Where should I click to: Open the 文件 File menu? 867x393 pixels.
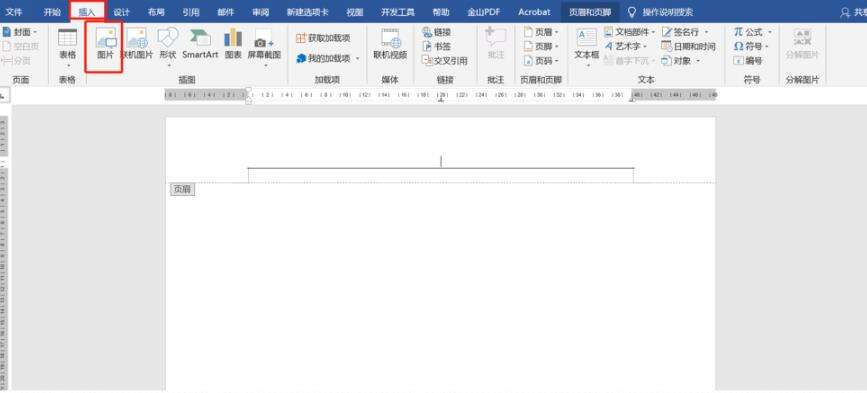14,12
